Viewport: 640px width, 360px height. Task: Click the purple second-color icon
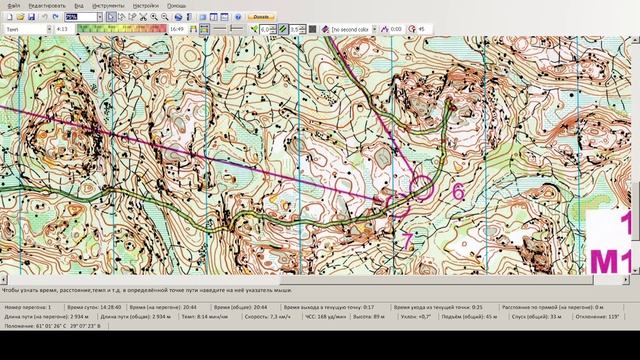[325, 29]
